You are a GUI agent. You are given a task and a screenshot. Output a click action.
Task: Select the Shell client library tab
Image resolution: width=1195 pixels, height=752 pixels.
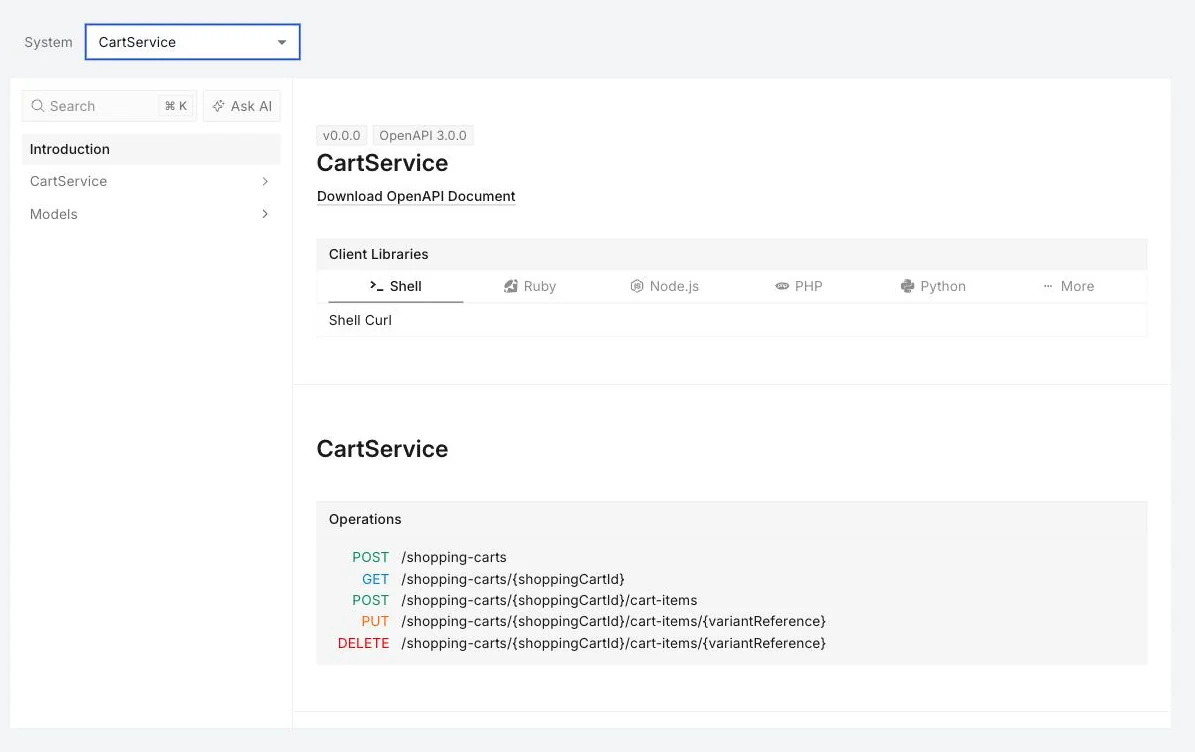click(x=396, y=286)
